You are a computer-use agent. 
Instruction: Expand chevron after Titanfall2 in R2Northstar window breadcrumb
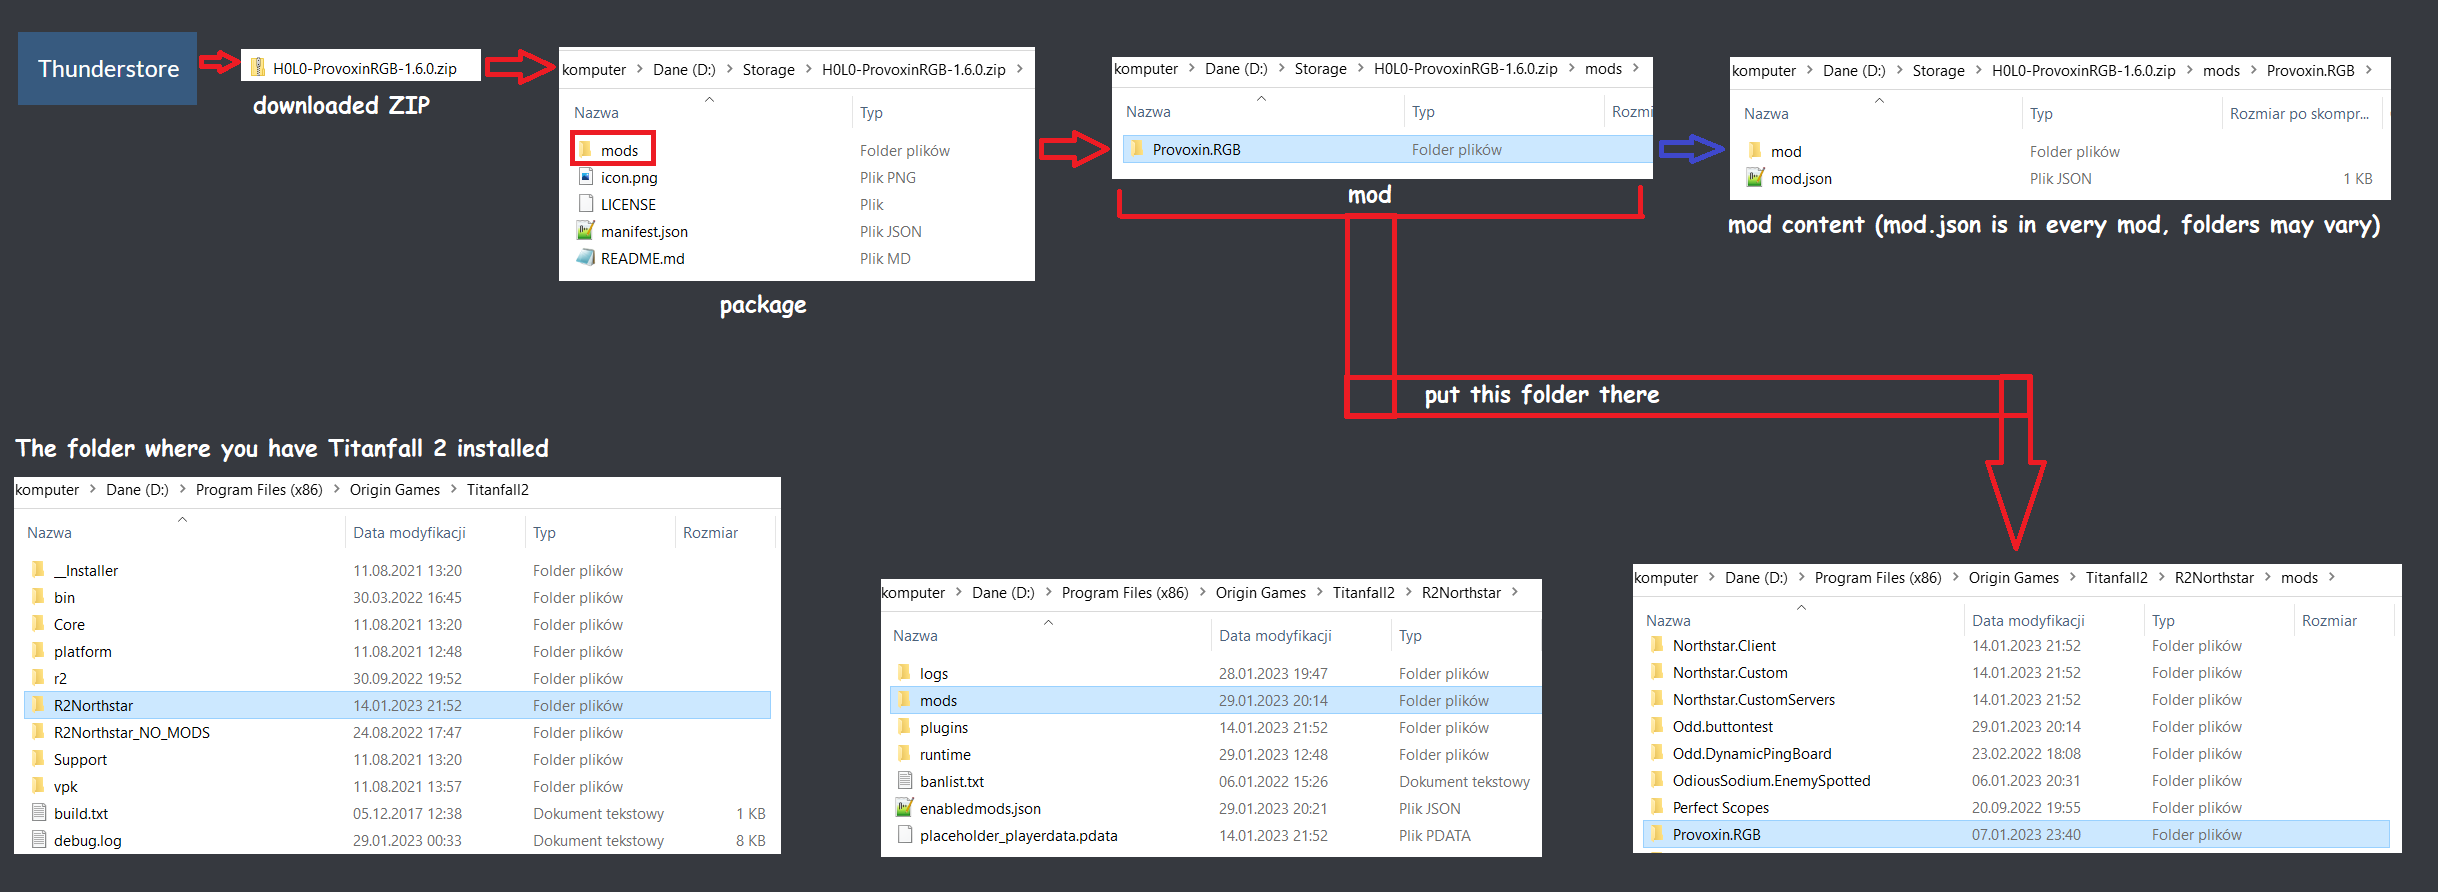(1408, 592)
